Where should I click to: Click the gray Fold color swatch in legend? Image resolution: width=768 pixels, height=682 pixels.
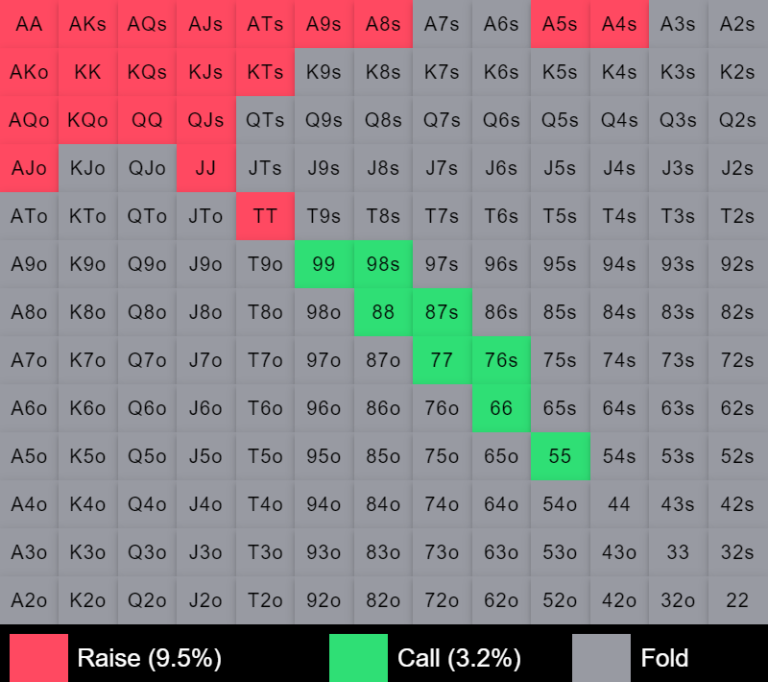click(x=601, y=658)
